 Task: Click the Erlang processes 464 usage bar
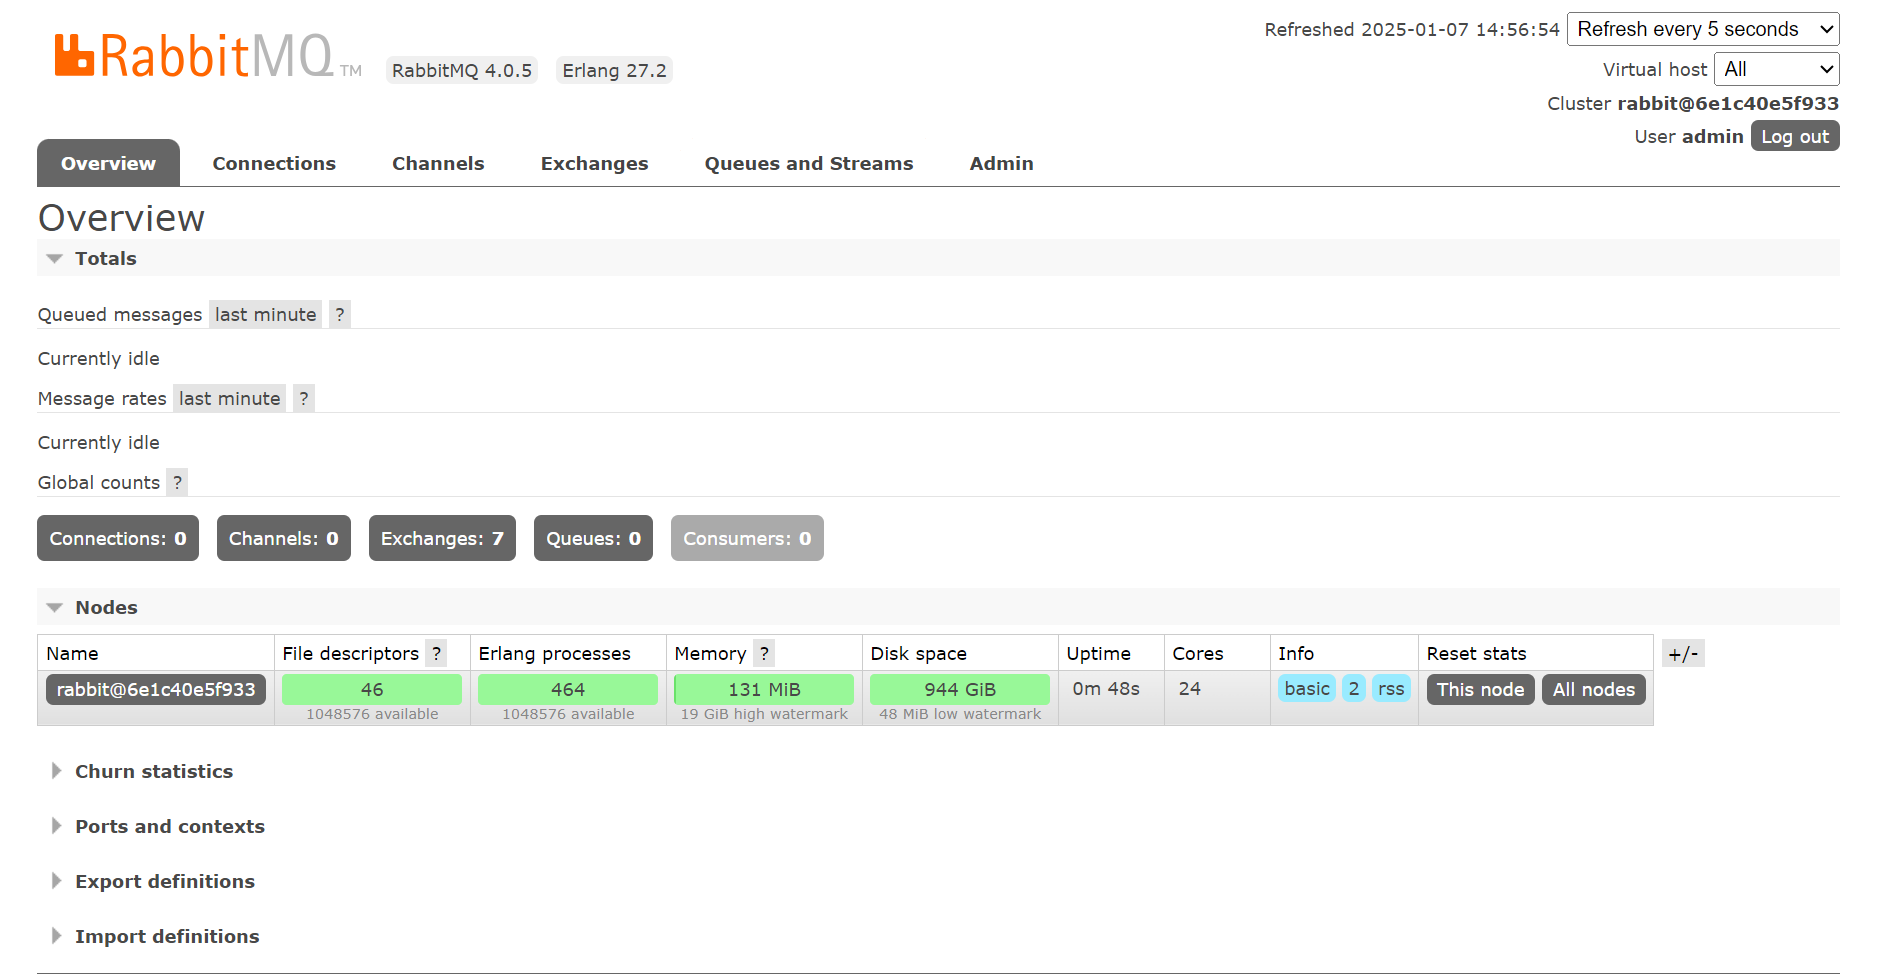tap(568, 689)
